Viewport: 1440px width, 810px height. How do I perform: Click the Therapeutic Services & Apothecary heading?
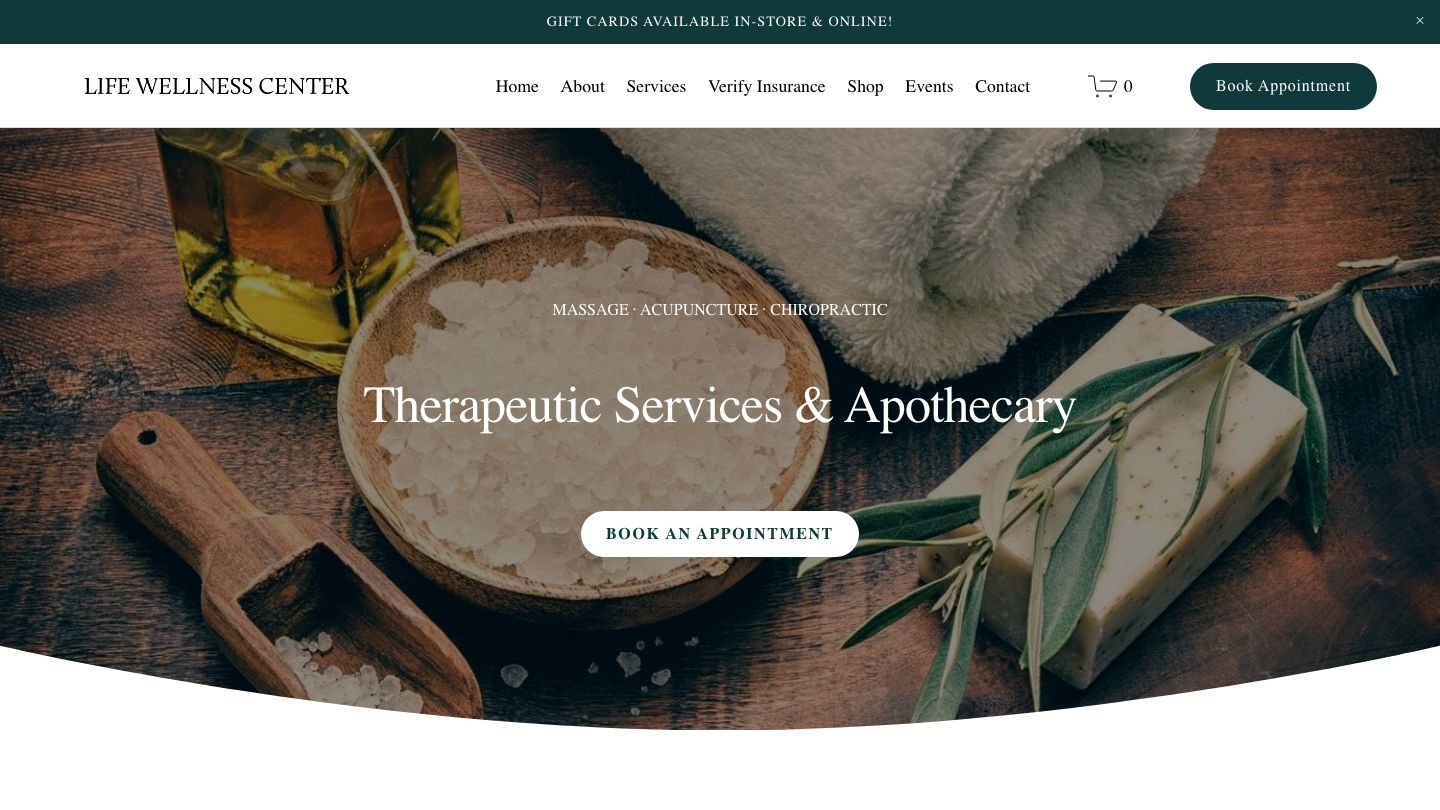tap(719, 406)
